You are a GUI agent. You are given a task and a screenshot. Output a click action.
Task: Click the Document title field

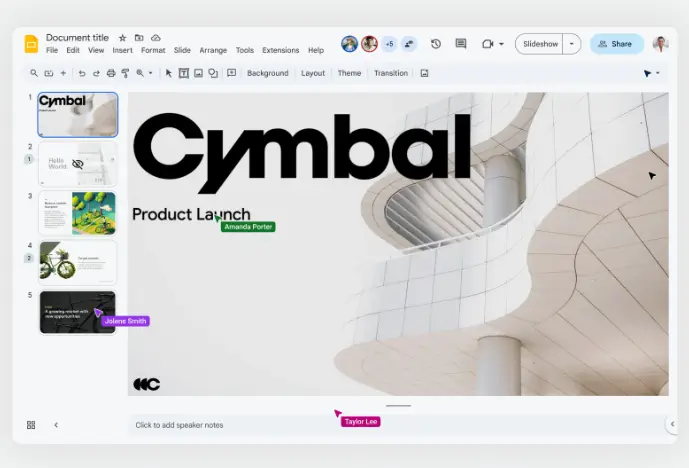pos(77,37)
